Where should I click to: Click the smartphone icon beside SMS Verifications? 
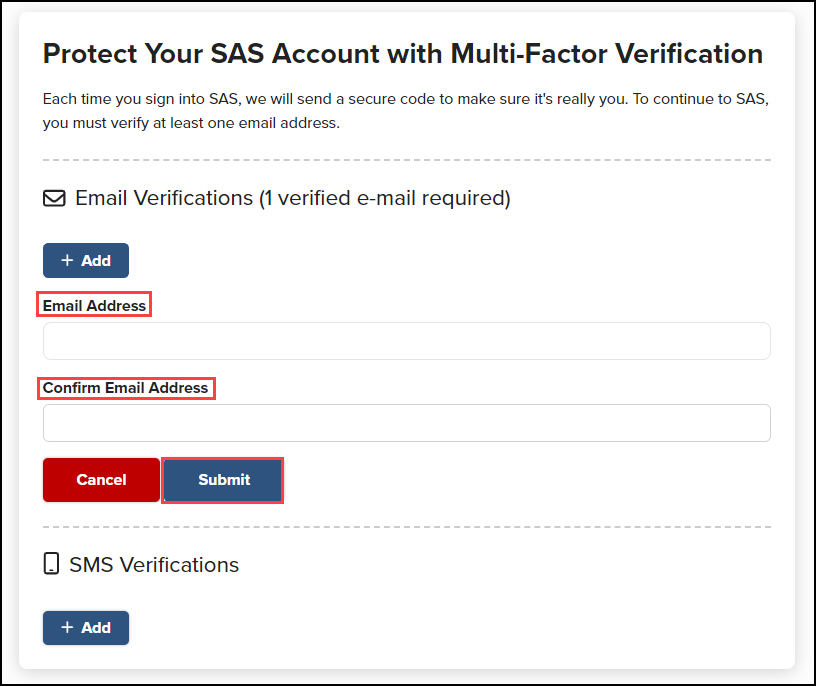[51, 564]
